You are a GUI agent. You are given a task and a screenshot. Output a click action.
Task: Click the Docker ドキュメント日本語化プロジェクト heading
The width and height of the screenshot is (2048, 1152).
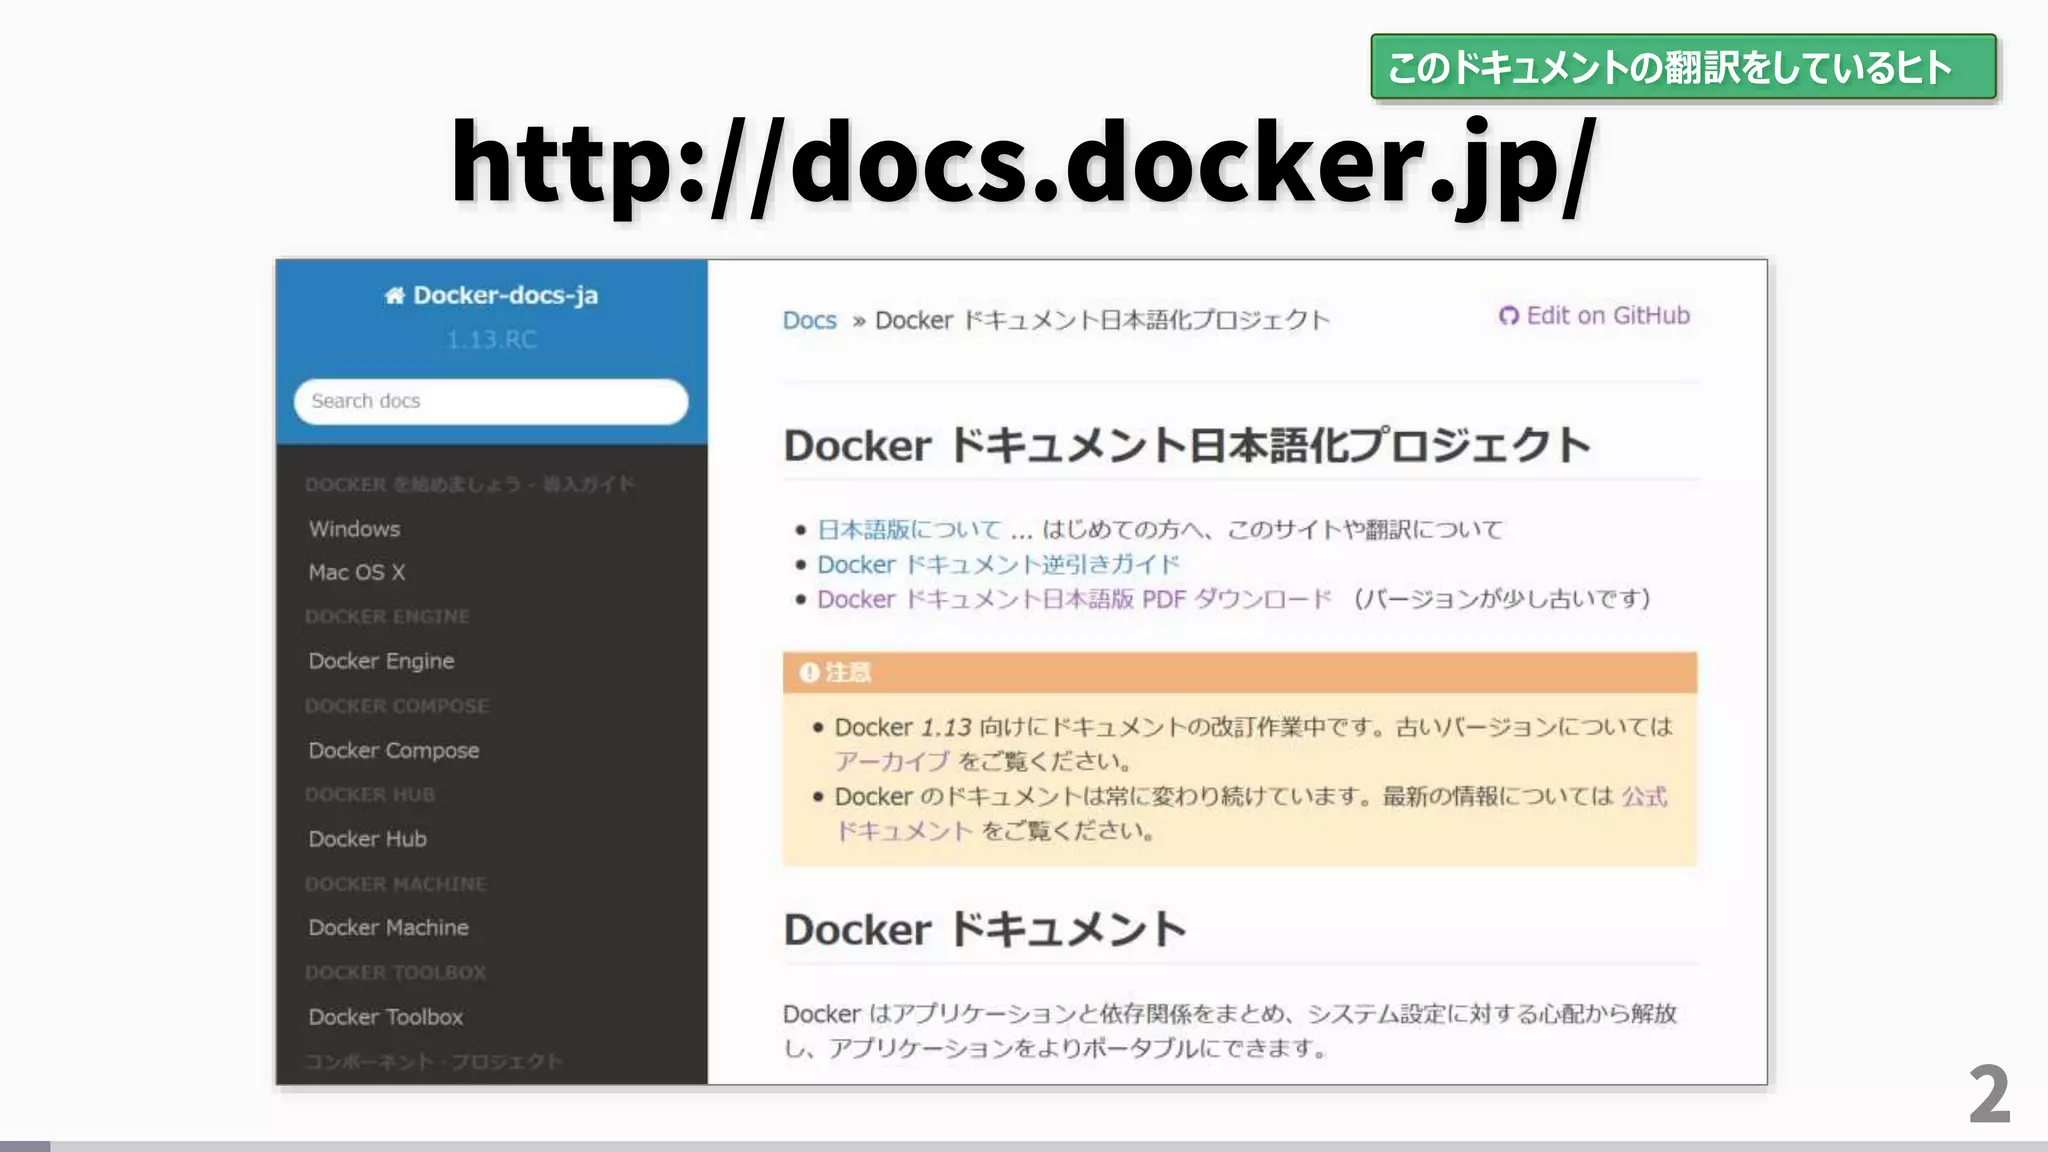1187,445
